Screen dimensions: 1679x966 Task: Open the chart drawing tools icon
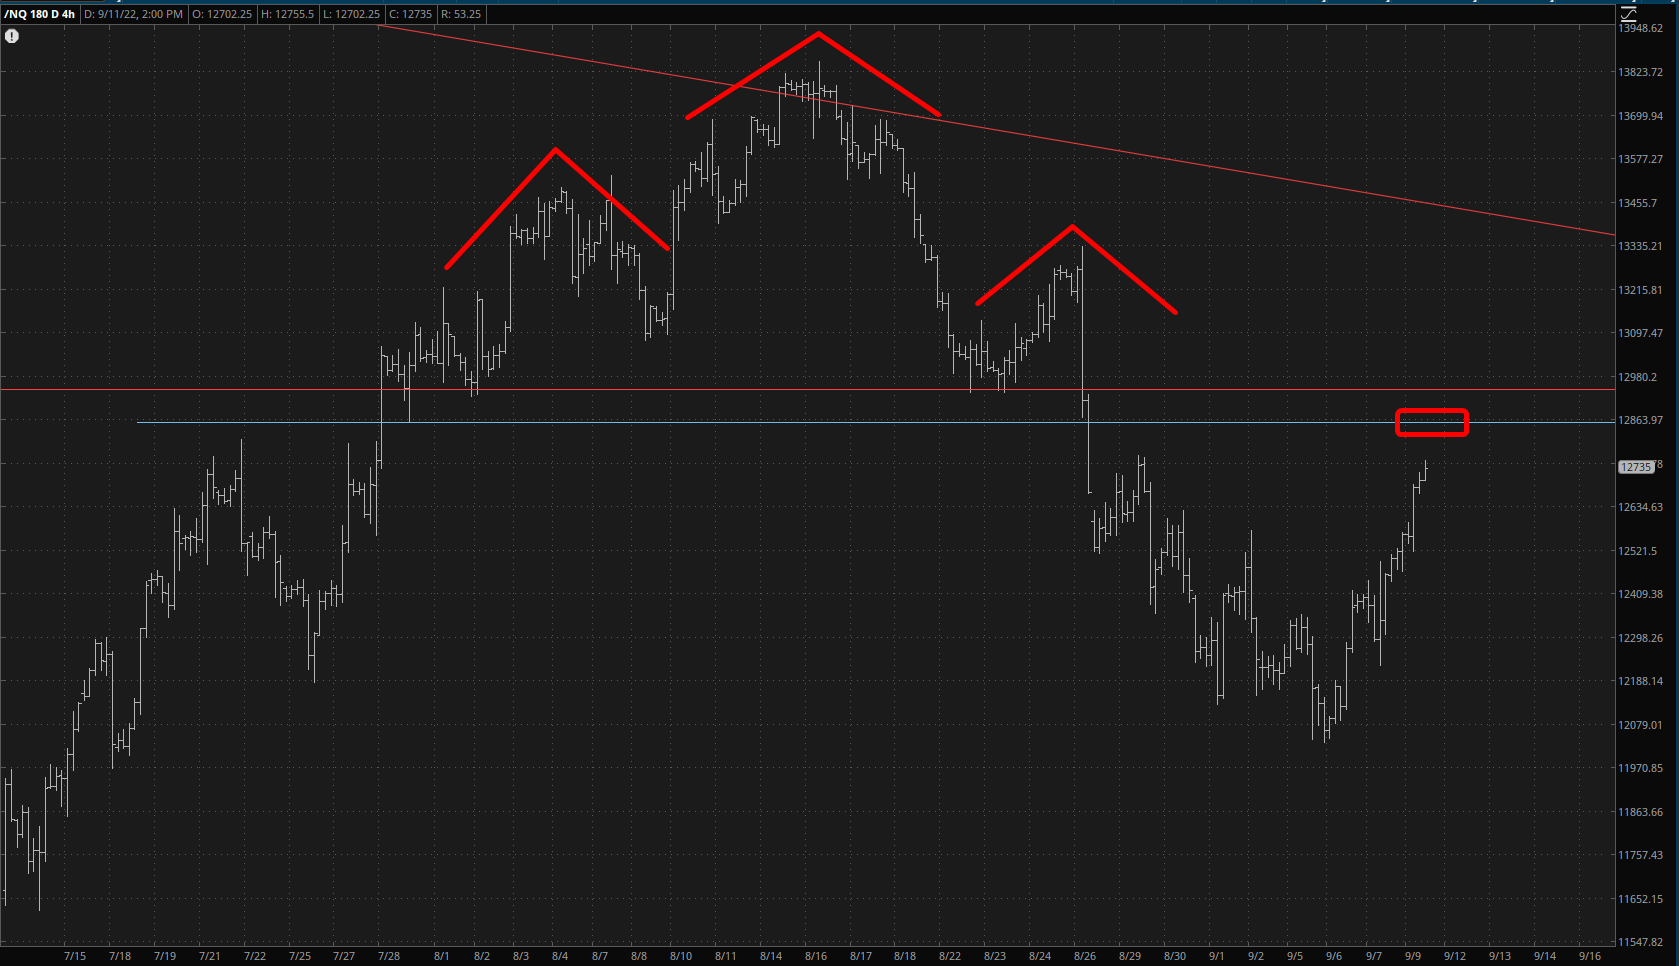click(1628, 14)
